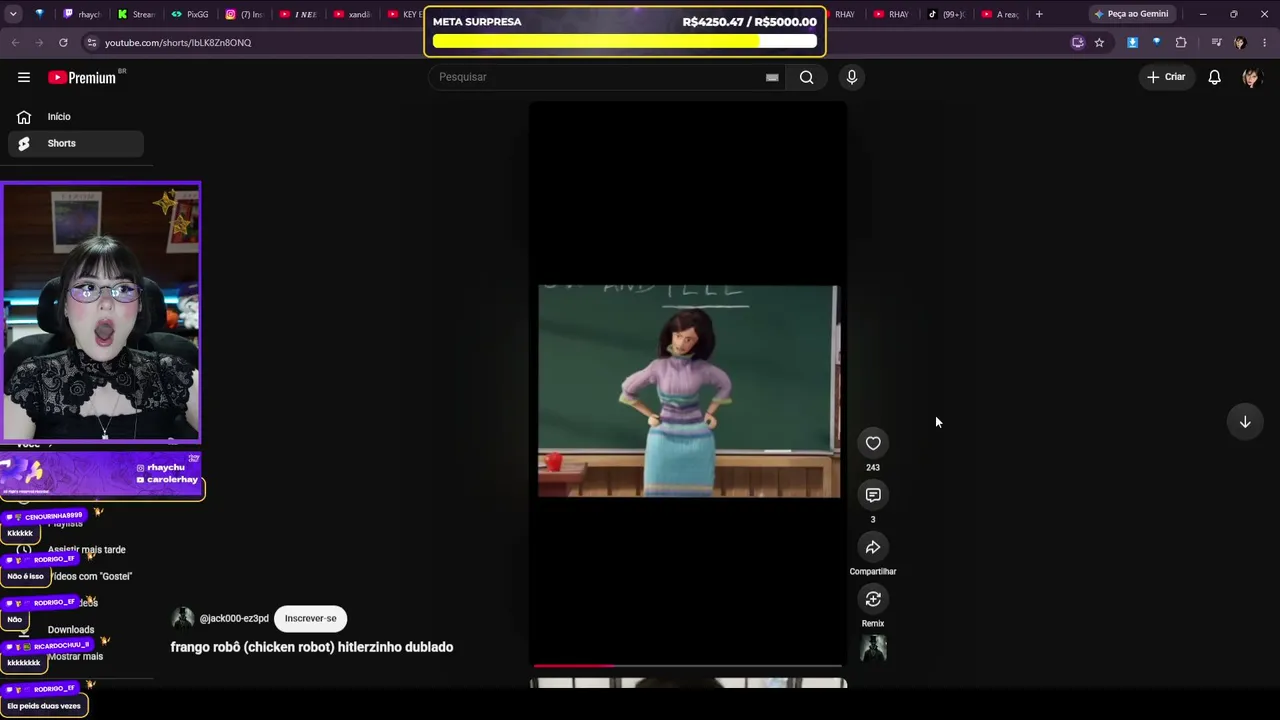Open the Chrome extensions puzzle icon
Viewport: 1280px width, 720px height.
[1181, 43]
